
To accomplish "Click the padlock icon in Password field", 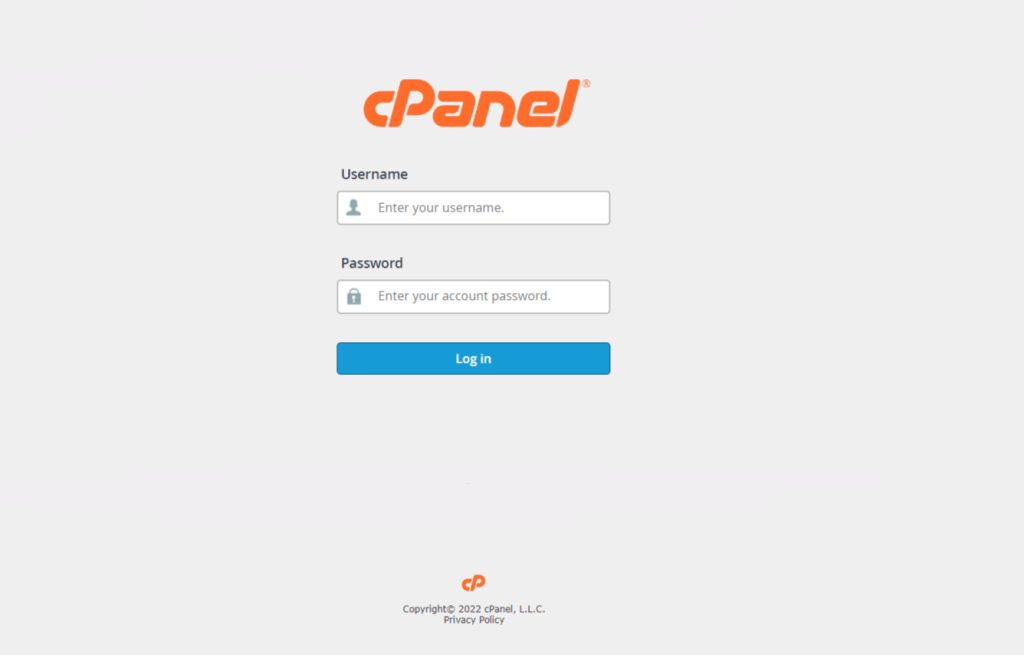I will pyautogui.click(x=354, y=296).
